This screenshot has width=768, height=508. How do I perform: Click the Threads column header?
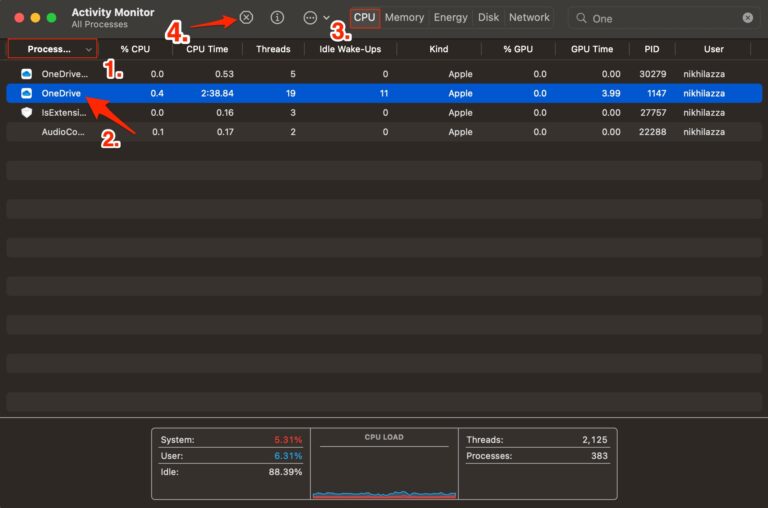pyautogui.click(x=273, y=49)
